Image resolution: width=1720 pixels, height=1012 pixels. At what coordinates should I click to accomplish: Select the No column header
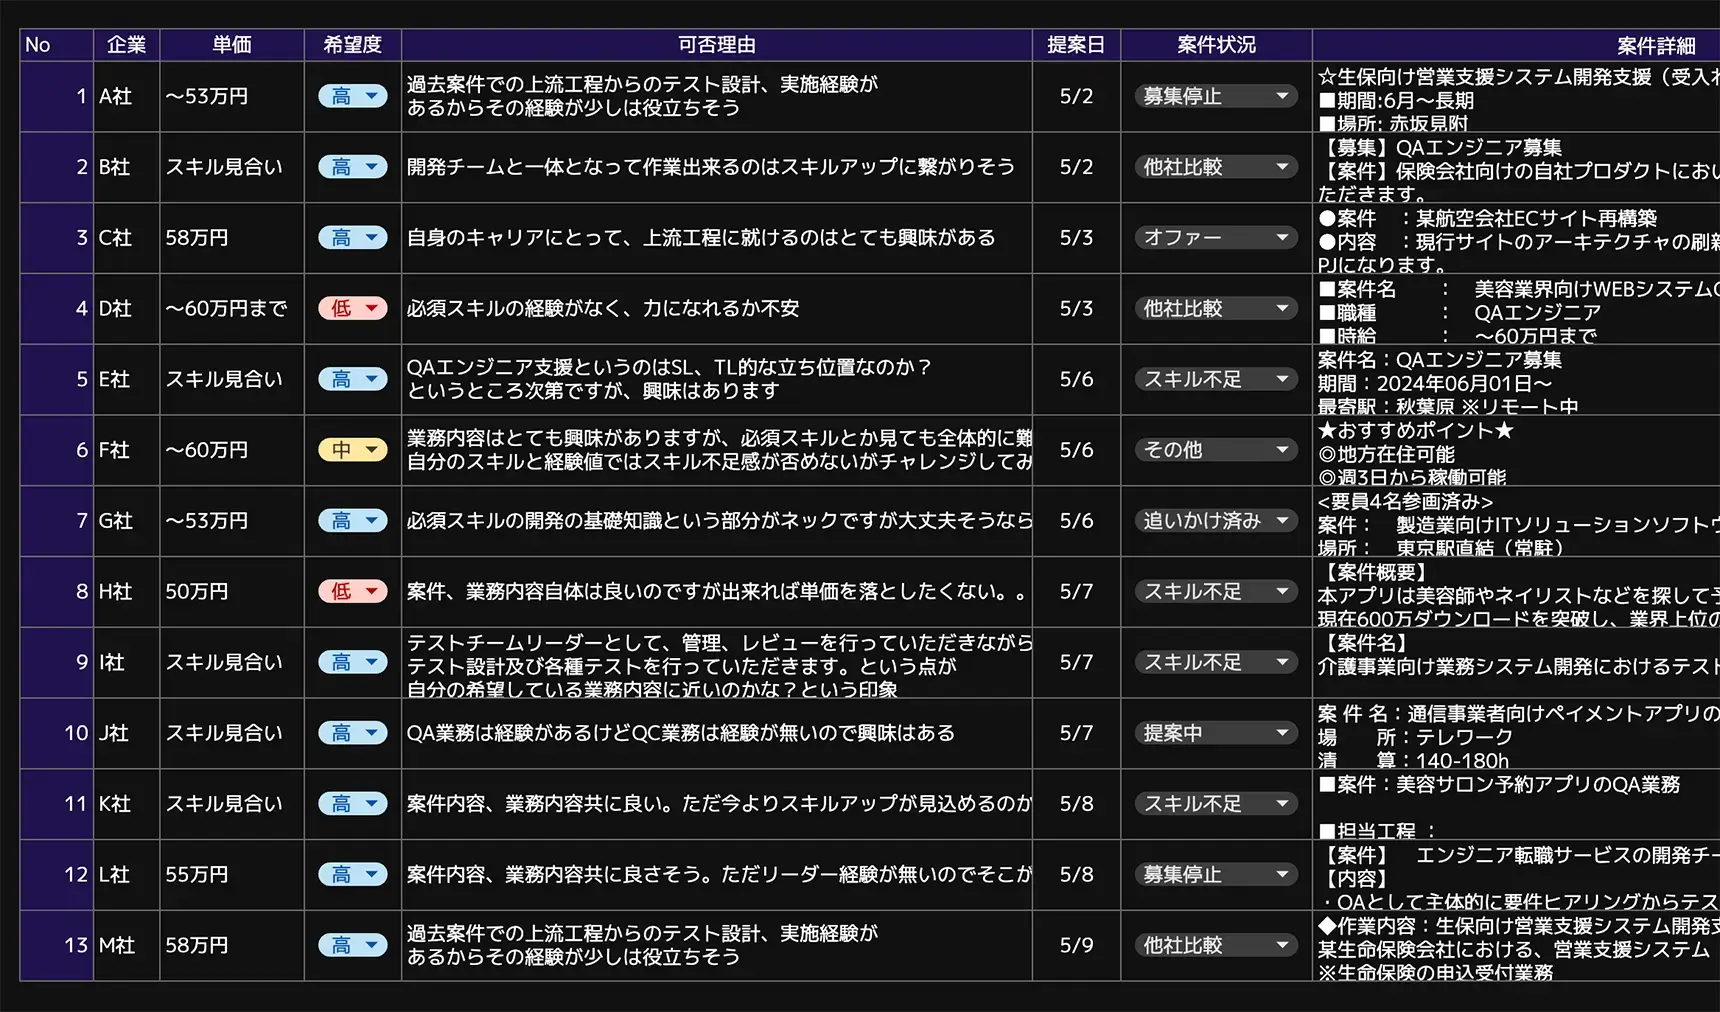(57, 45)
